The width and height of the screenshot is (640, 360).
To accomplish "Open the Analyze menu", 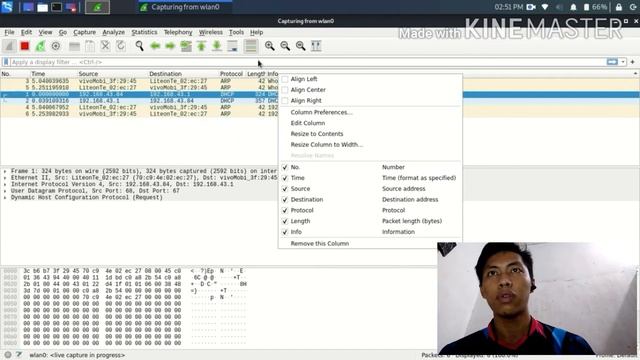I will click(113, 32).
